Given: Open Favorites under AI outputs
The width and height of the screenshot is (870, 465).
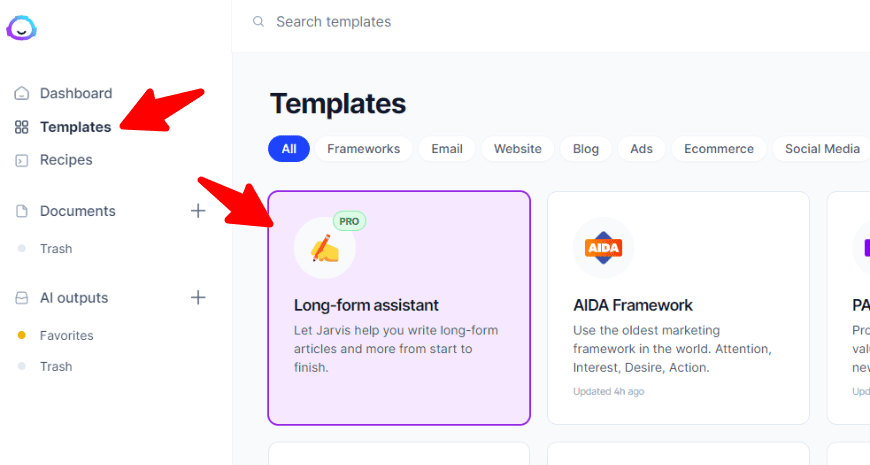Looking at the screenshot, I should coord(67,335).
